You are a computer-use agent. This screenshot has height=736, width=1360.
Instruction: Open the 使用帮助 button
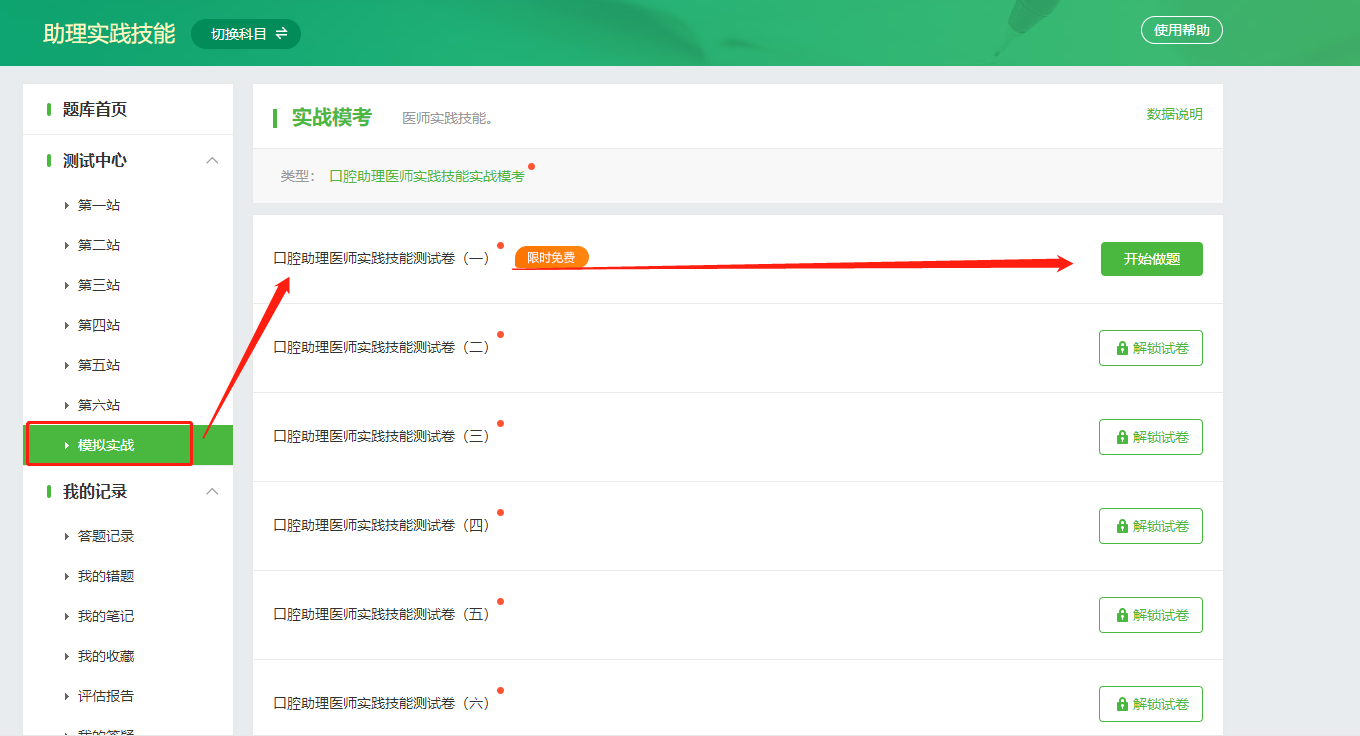click(1181, 31)
